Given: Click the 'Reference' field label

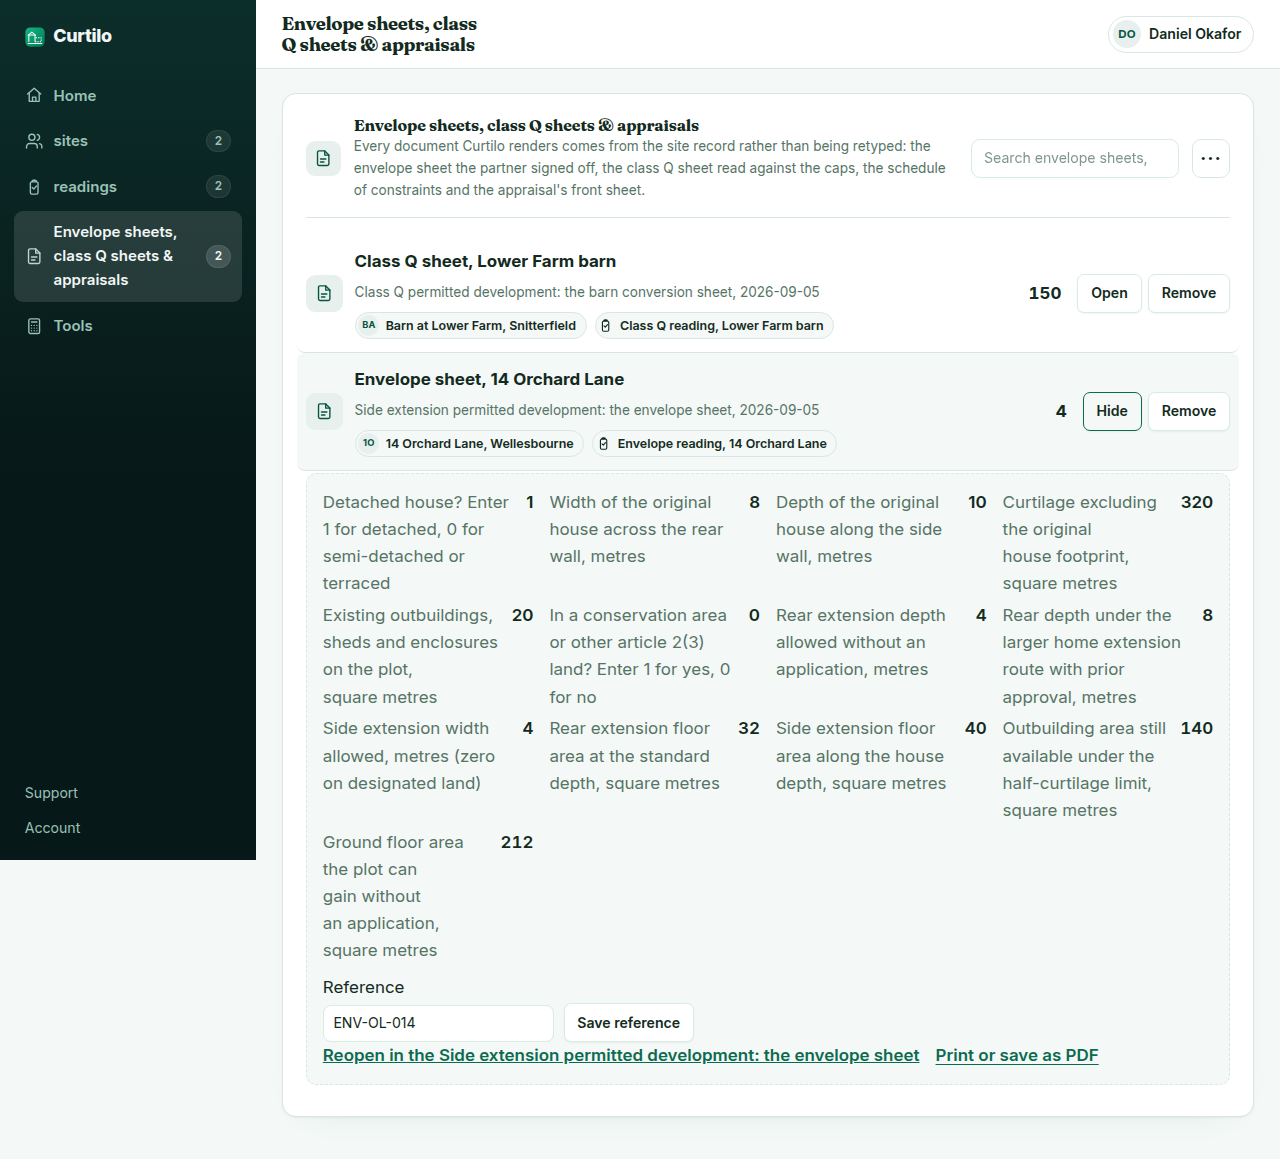Looking at the screenshot, I should click(363, 987).
